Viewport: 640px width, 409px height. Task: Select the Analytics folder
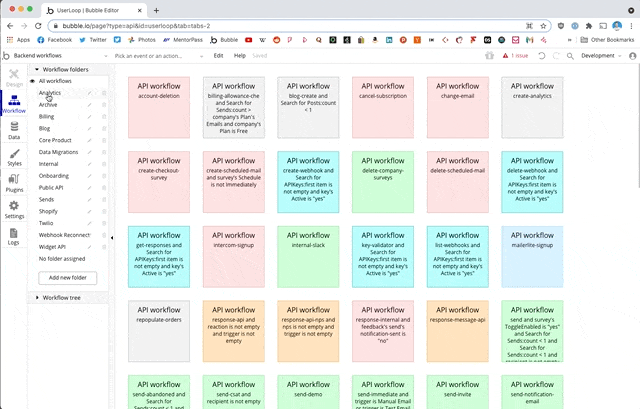pyautogui.click(x=50, y=93)
